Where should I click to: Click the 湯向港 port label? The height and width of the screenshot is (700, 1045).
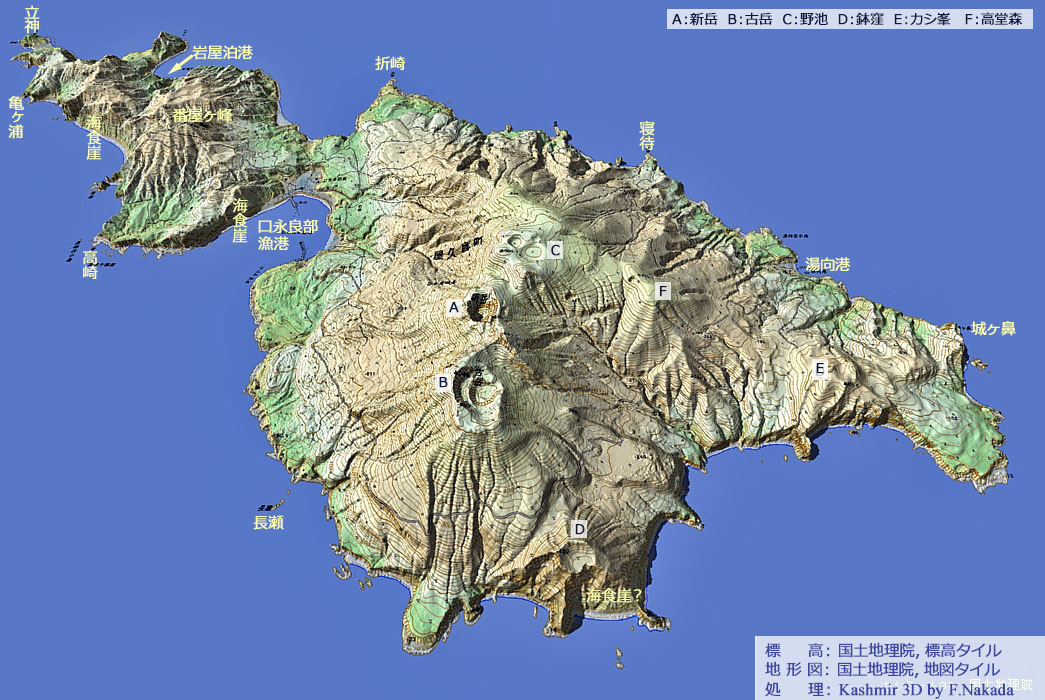point(827,265)
